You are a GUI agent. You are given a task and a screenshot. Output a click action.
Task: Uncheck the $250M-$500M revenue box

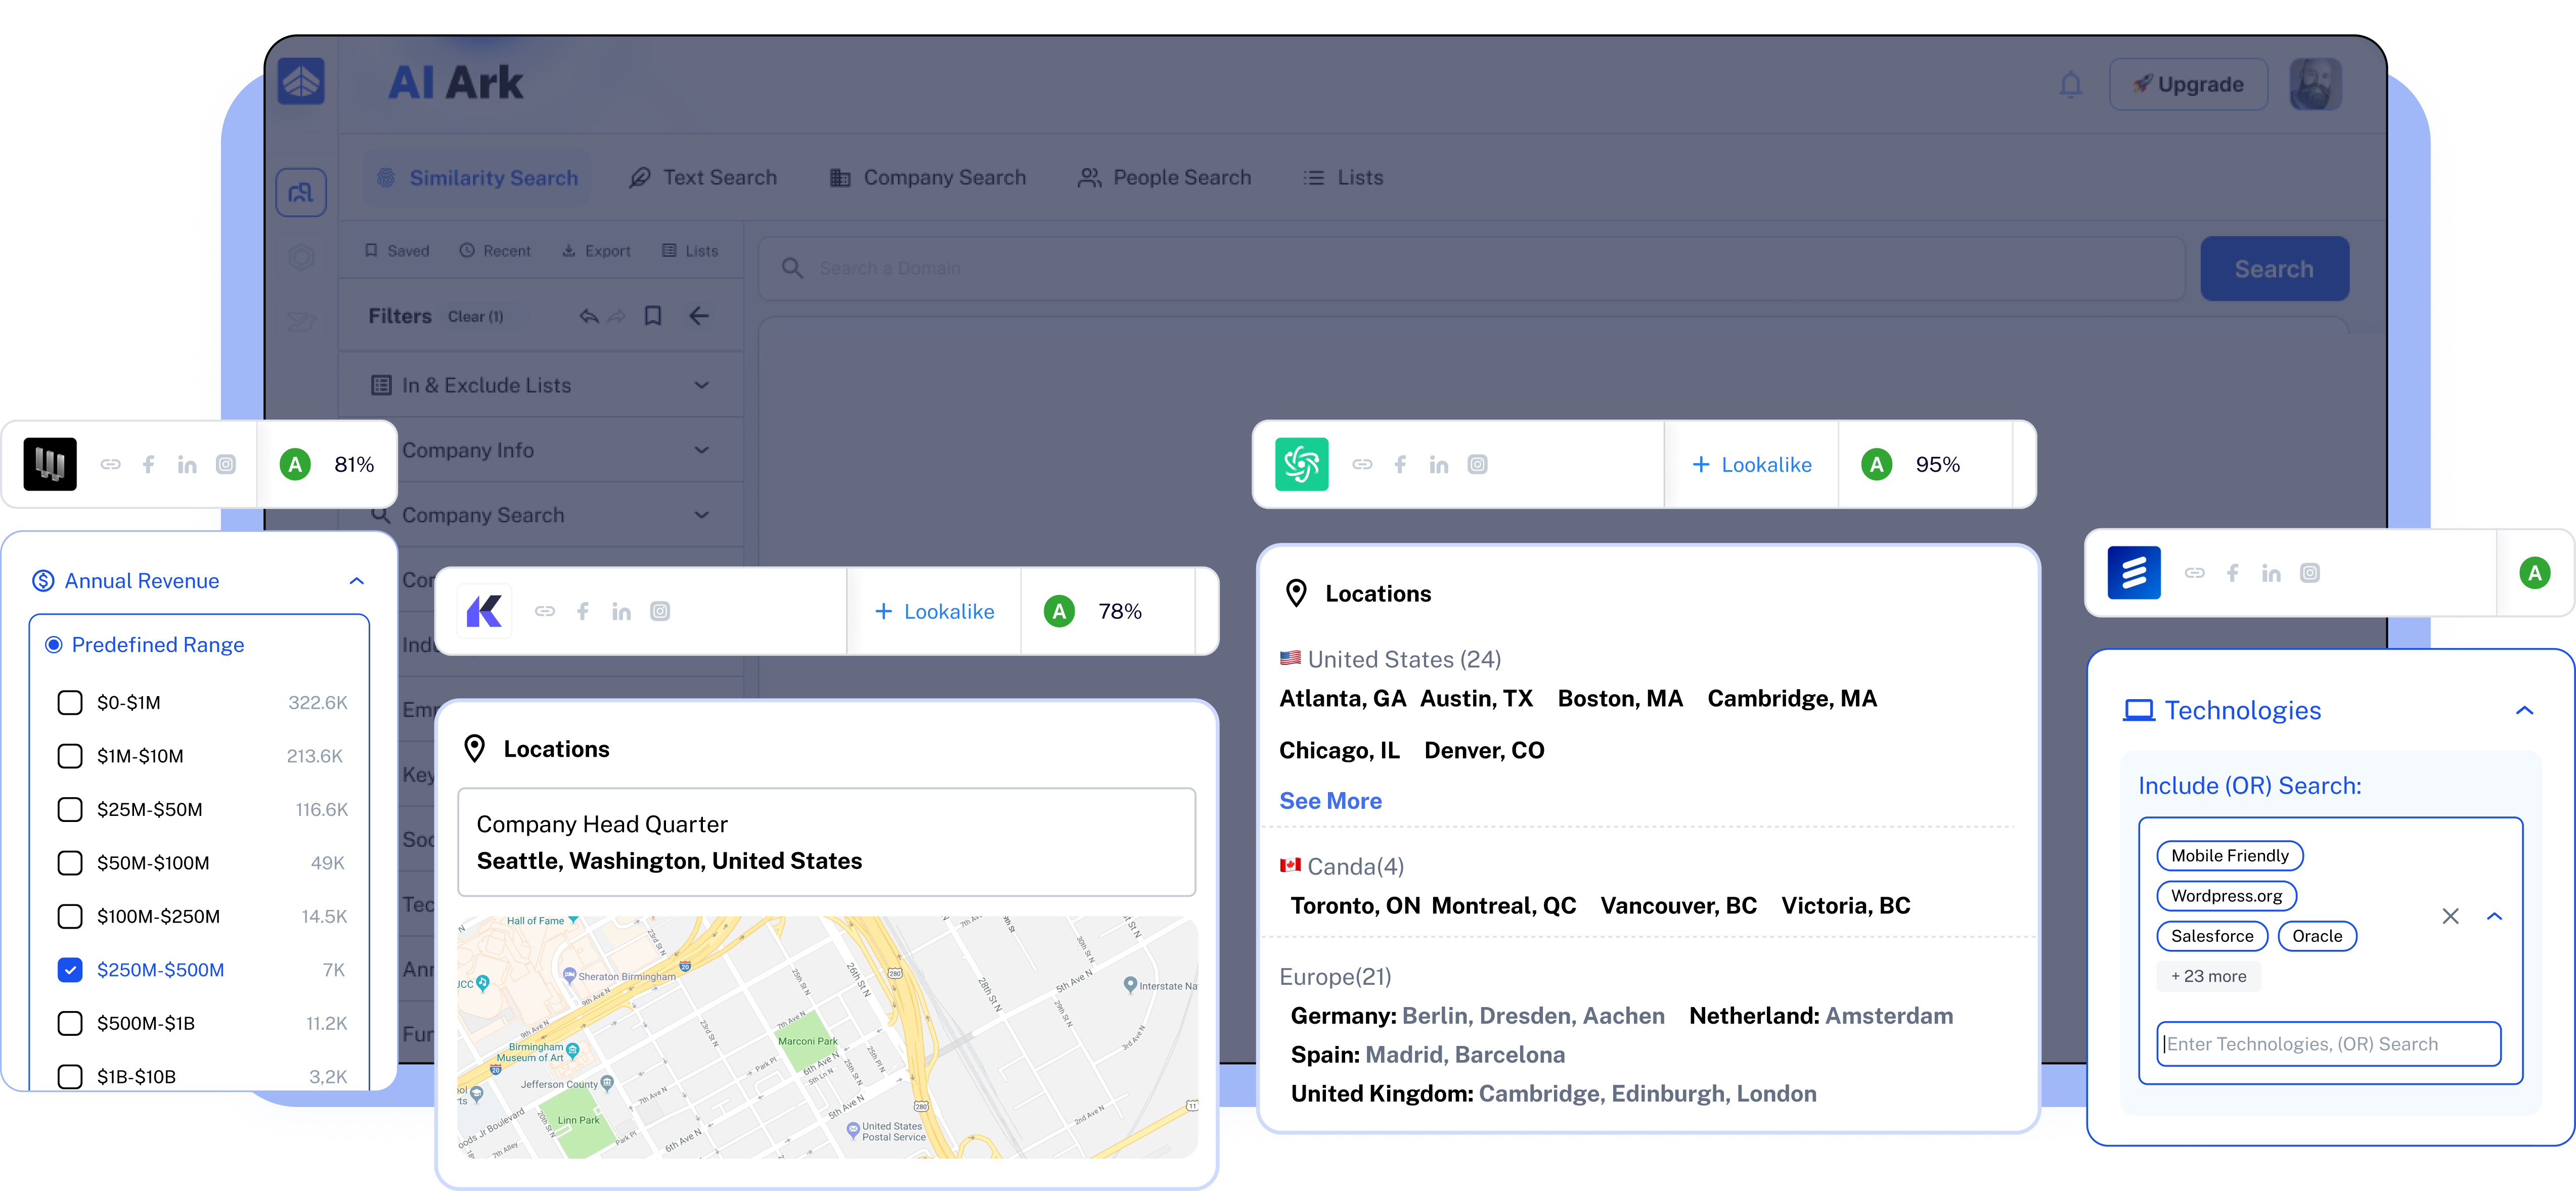click(x=70, y=970)
